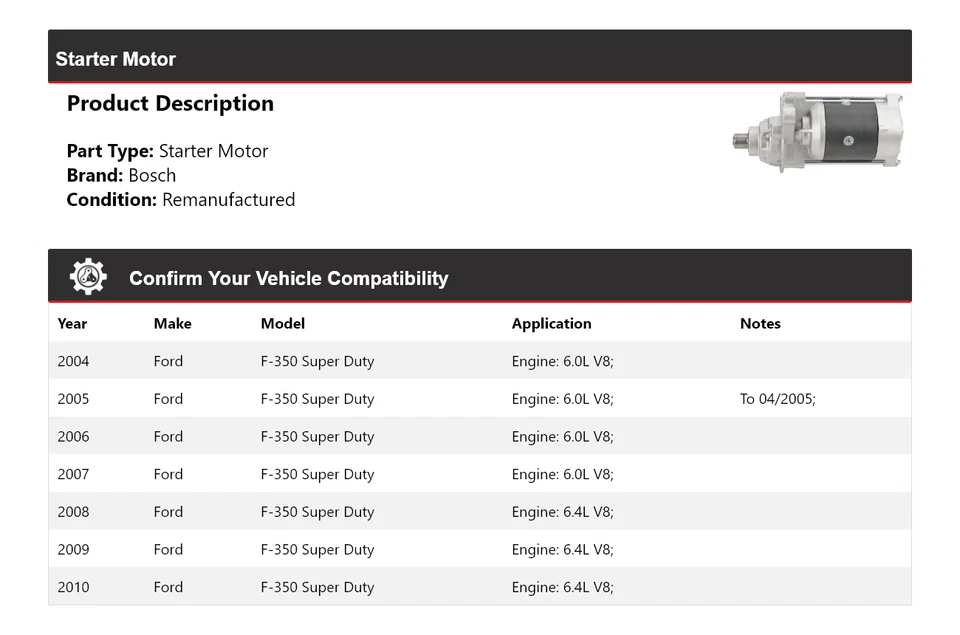
Task: Click the 2009 year cell
Action: 73,549
